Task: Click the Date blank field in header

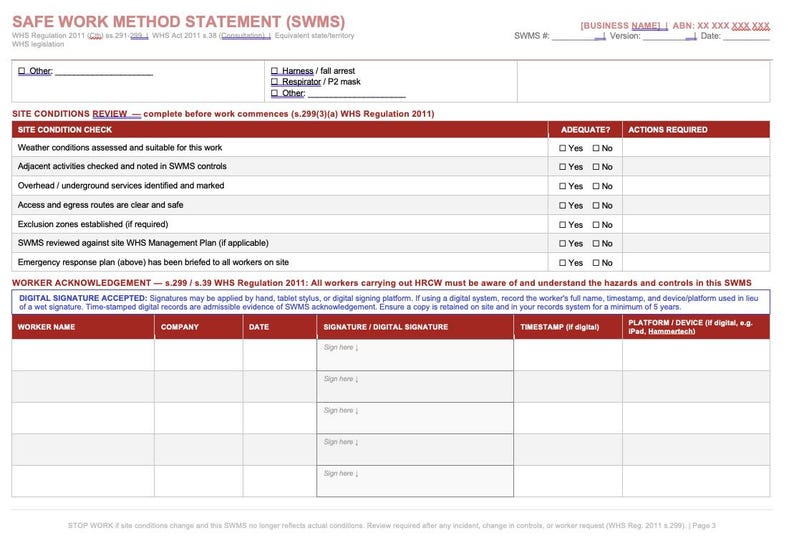Action: click(746, 36)
